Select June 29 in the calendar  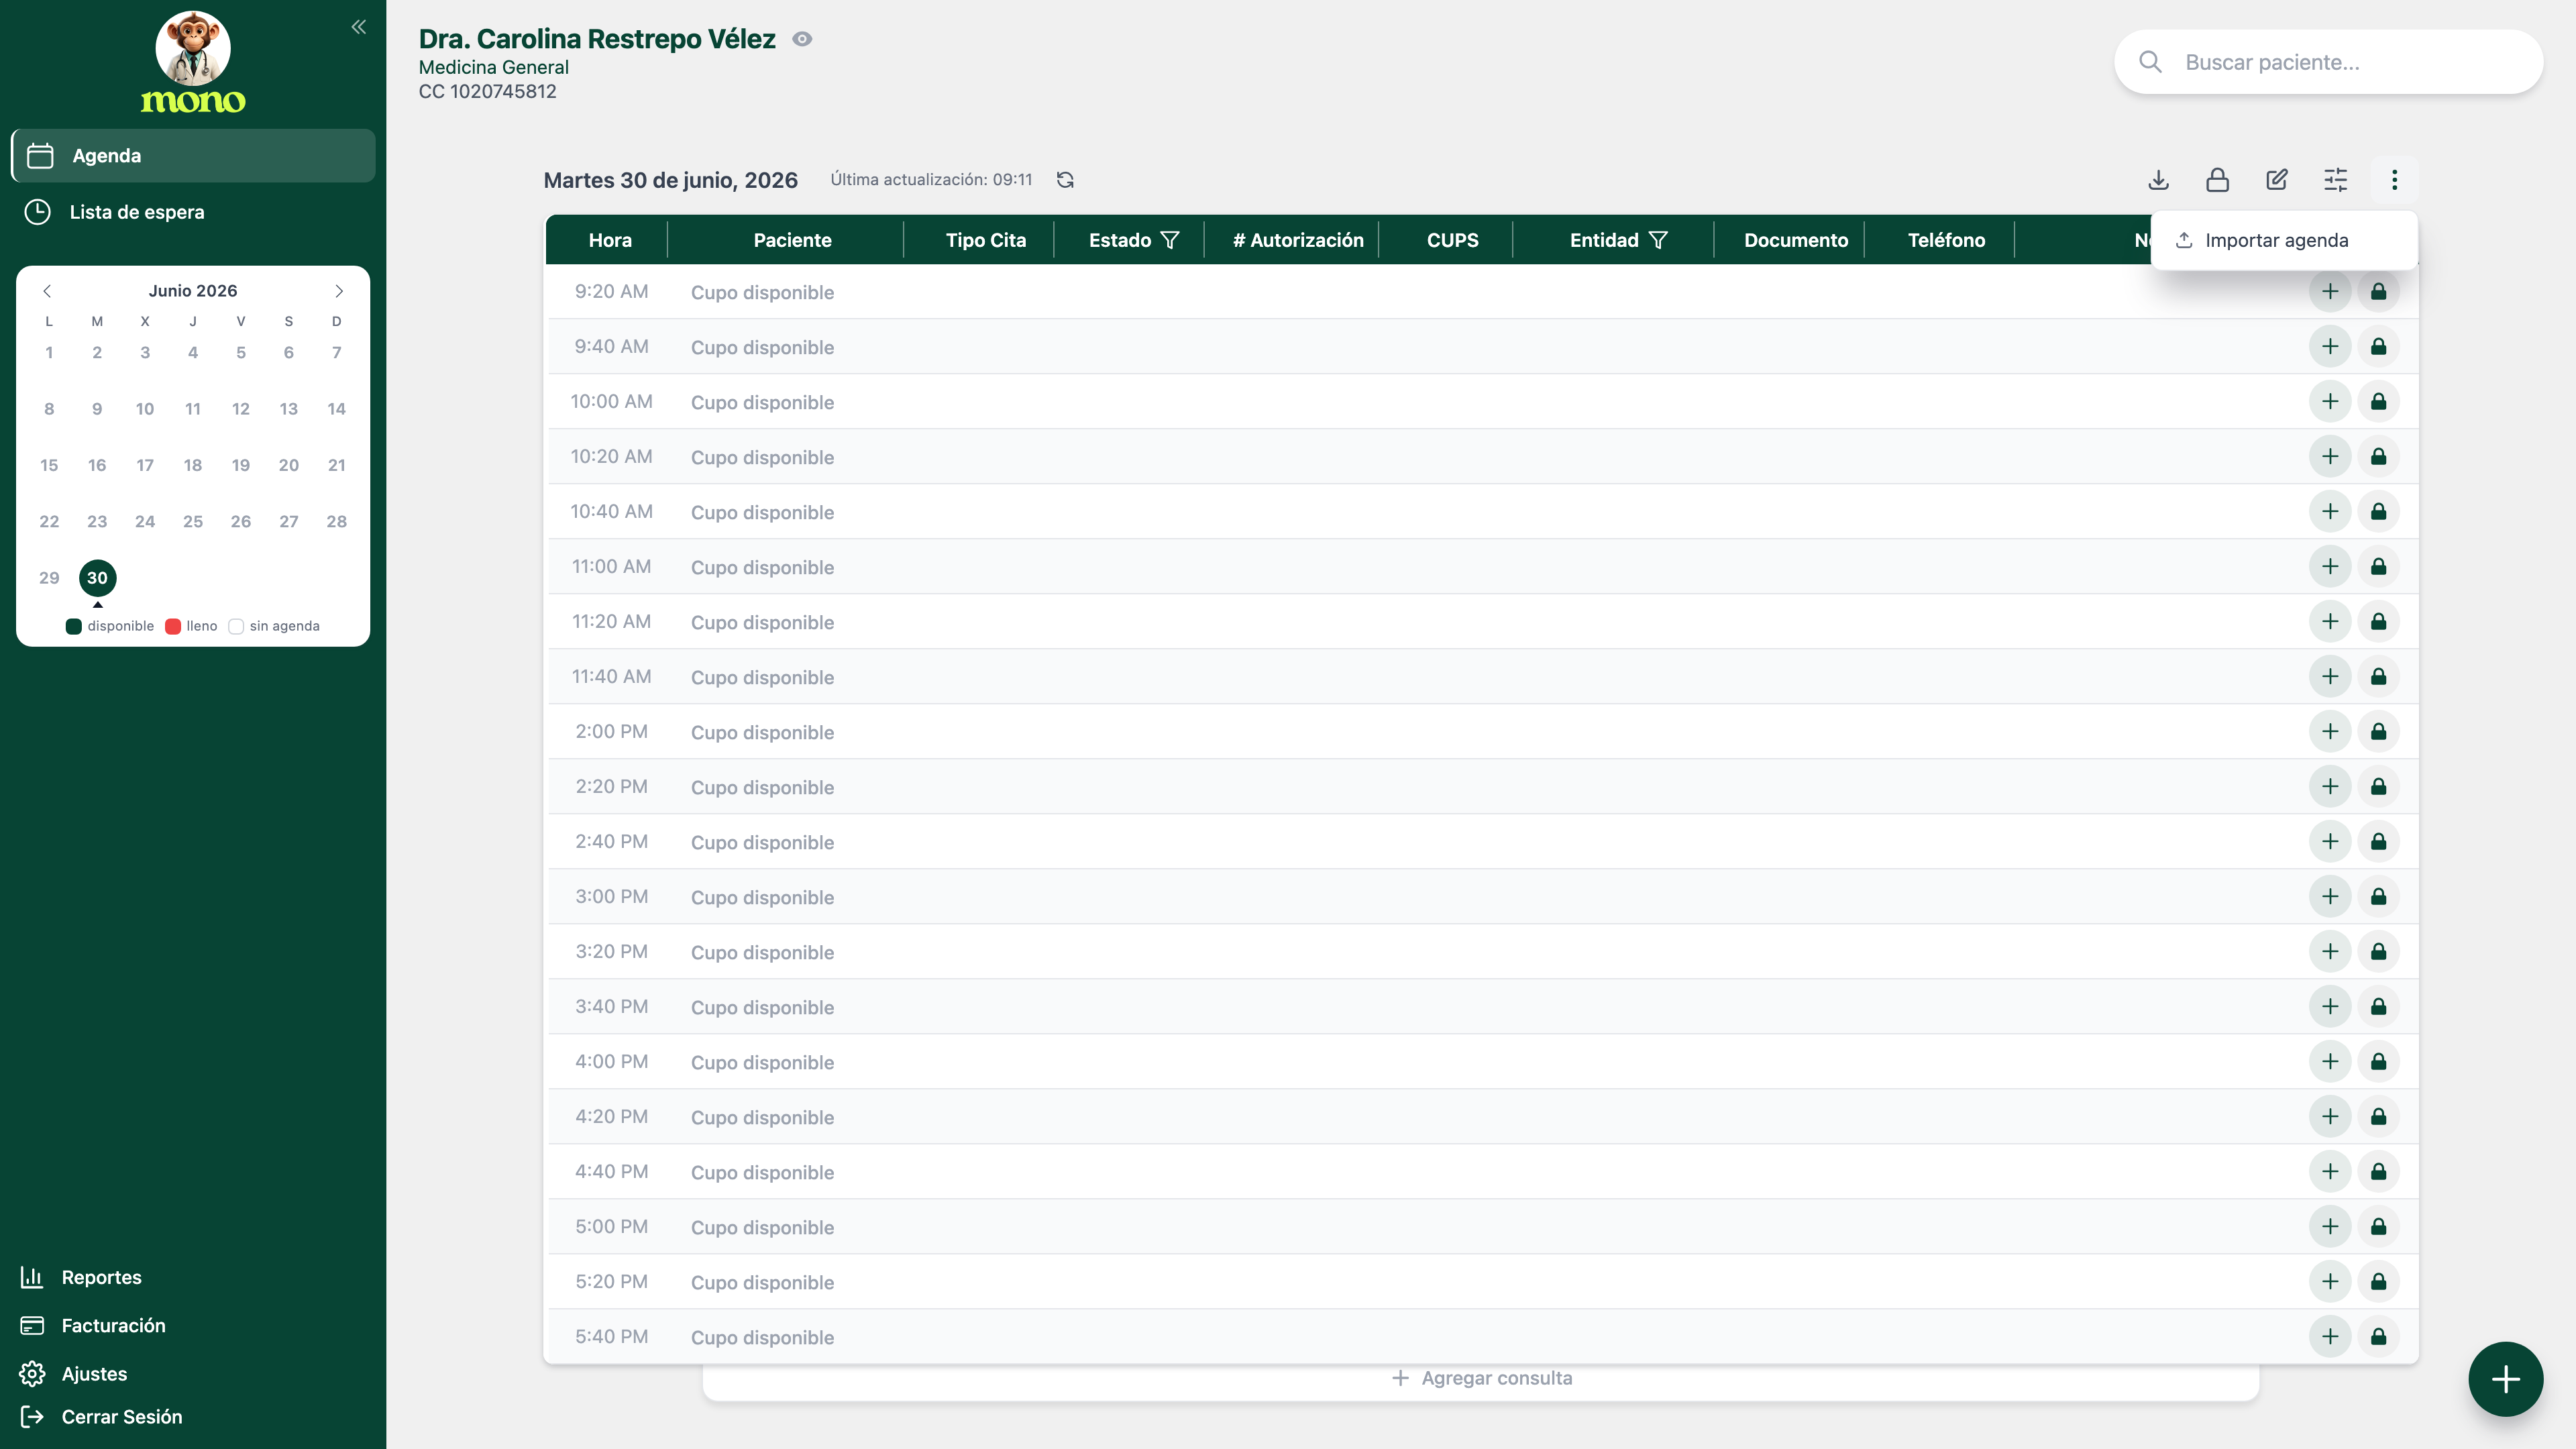click(49, 578)
